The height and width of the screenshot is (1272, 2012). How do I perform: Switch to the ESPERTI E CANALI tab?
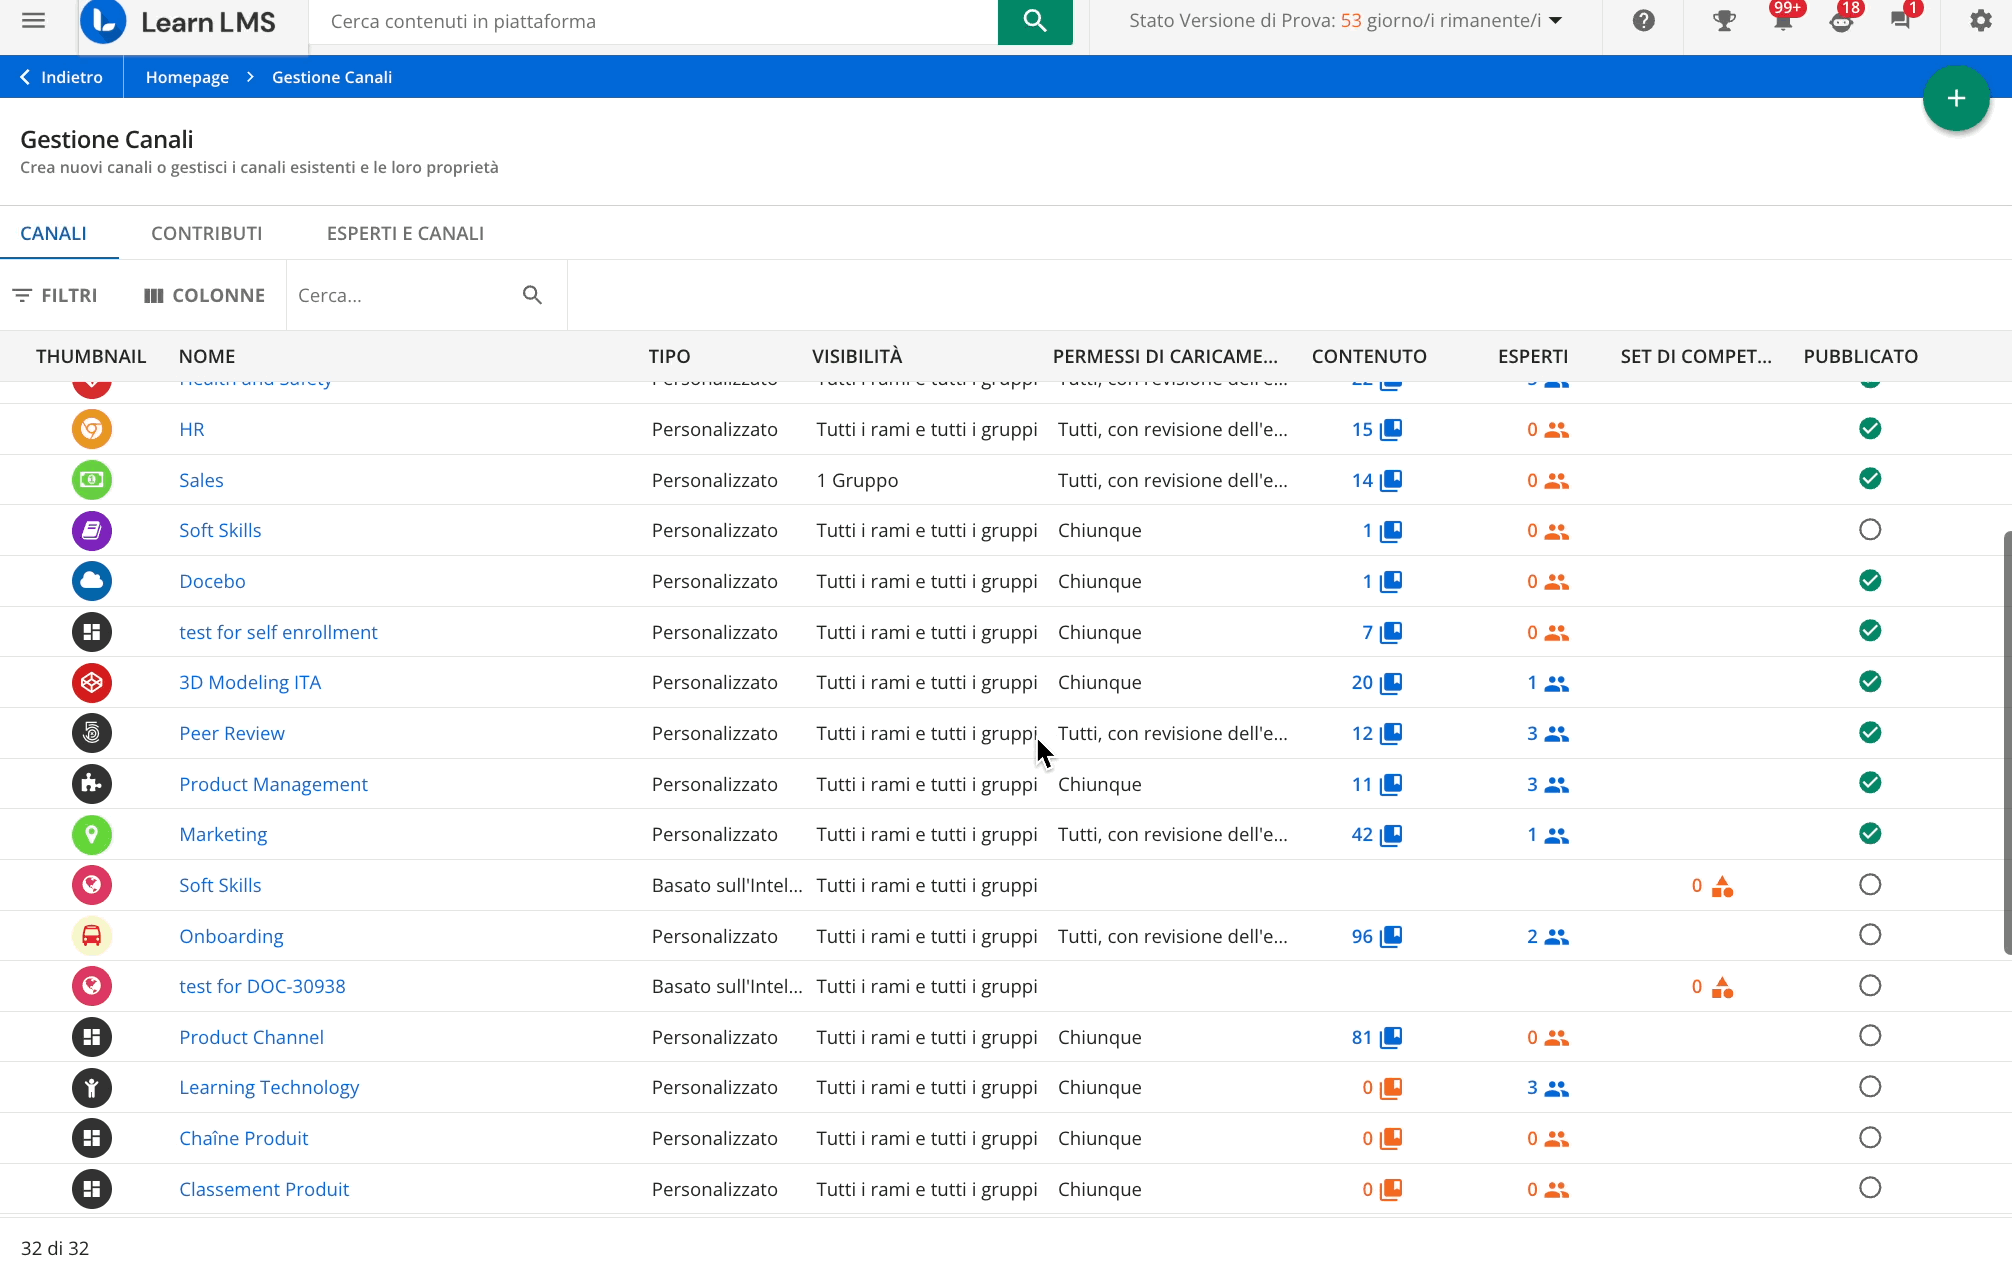[x=405, y=233]
